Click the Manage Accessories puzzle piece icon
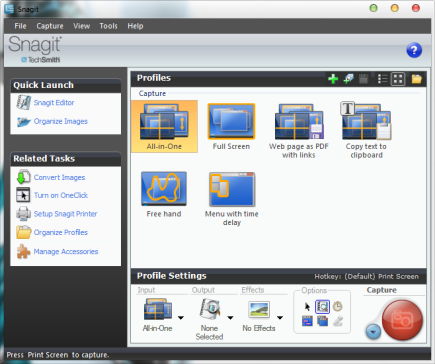 (23, 251)
